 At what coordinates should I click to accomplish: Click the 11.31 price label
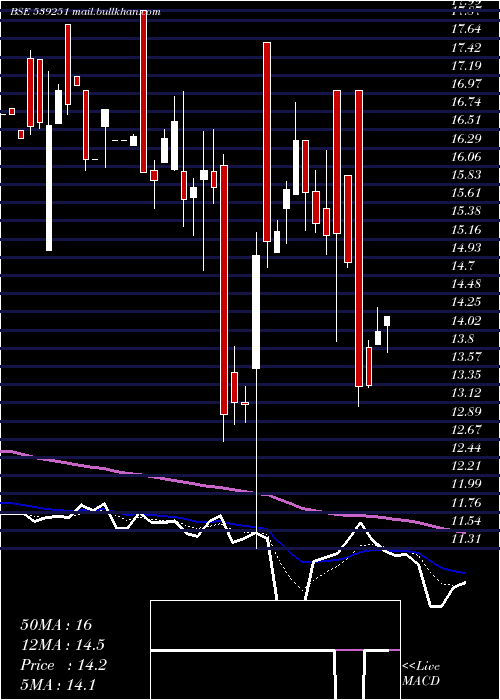coord(466,539)
